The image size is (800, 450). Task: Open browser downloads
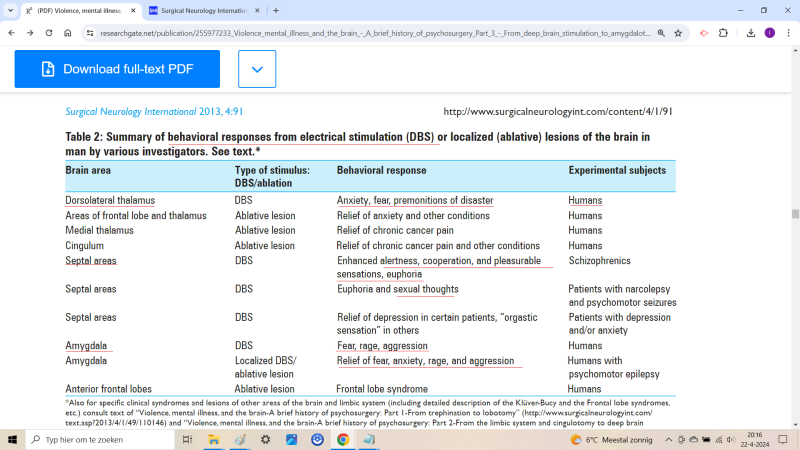click(751, 33)
